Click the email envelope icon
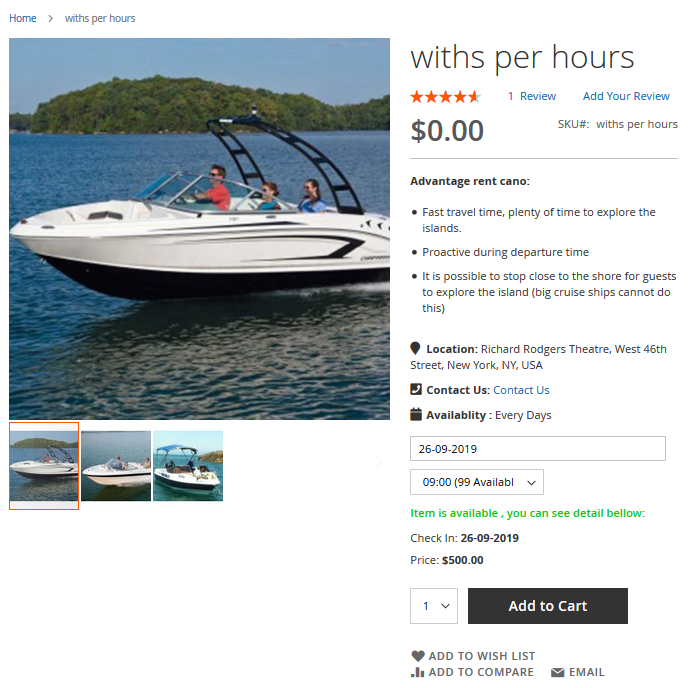This screenshot has height=688, width=688. click(557, 672)
